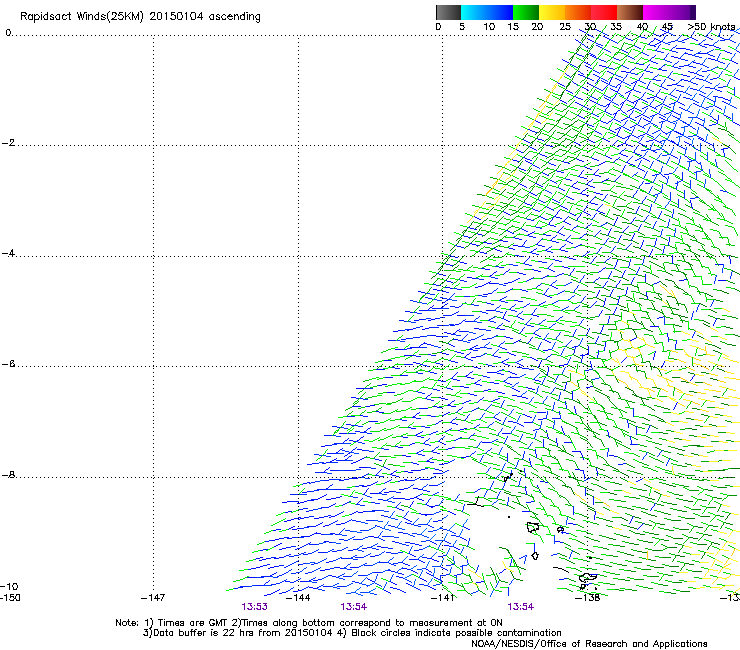Click the '-6' latitude axis label
740x650 pixels.
8,364
